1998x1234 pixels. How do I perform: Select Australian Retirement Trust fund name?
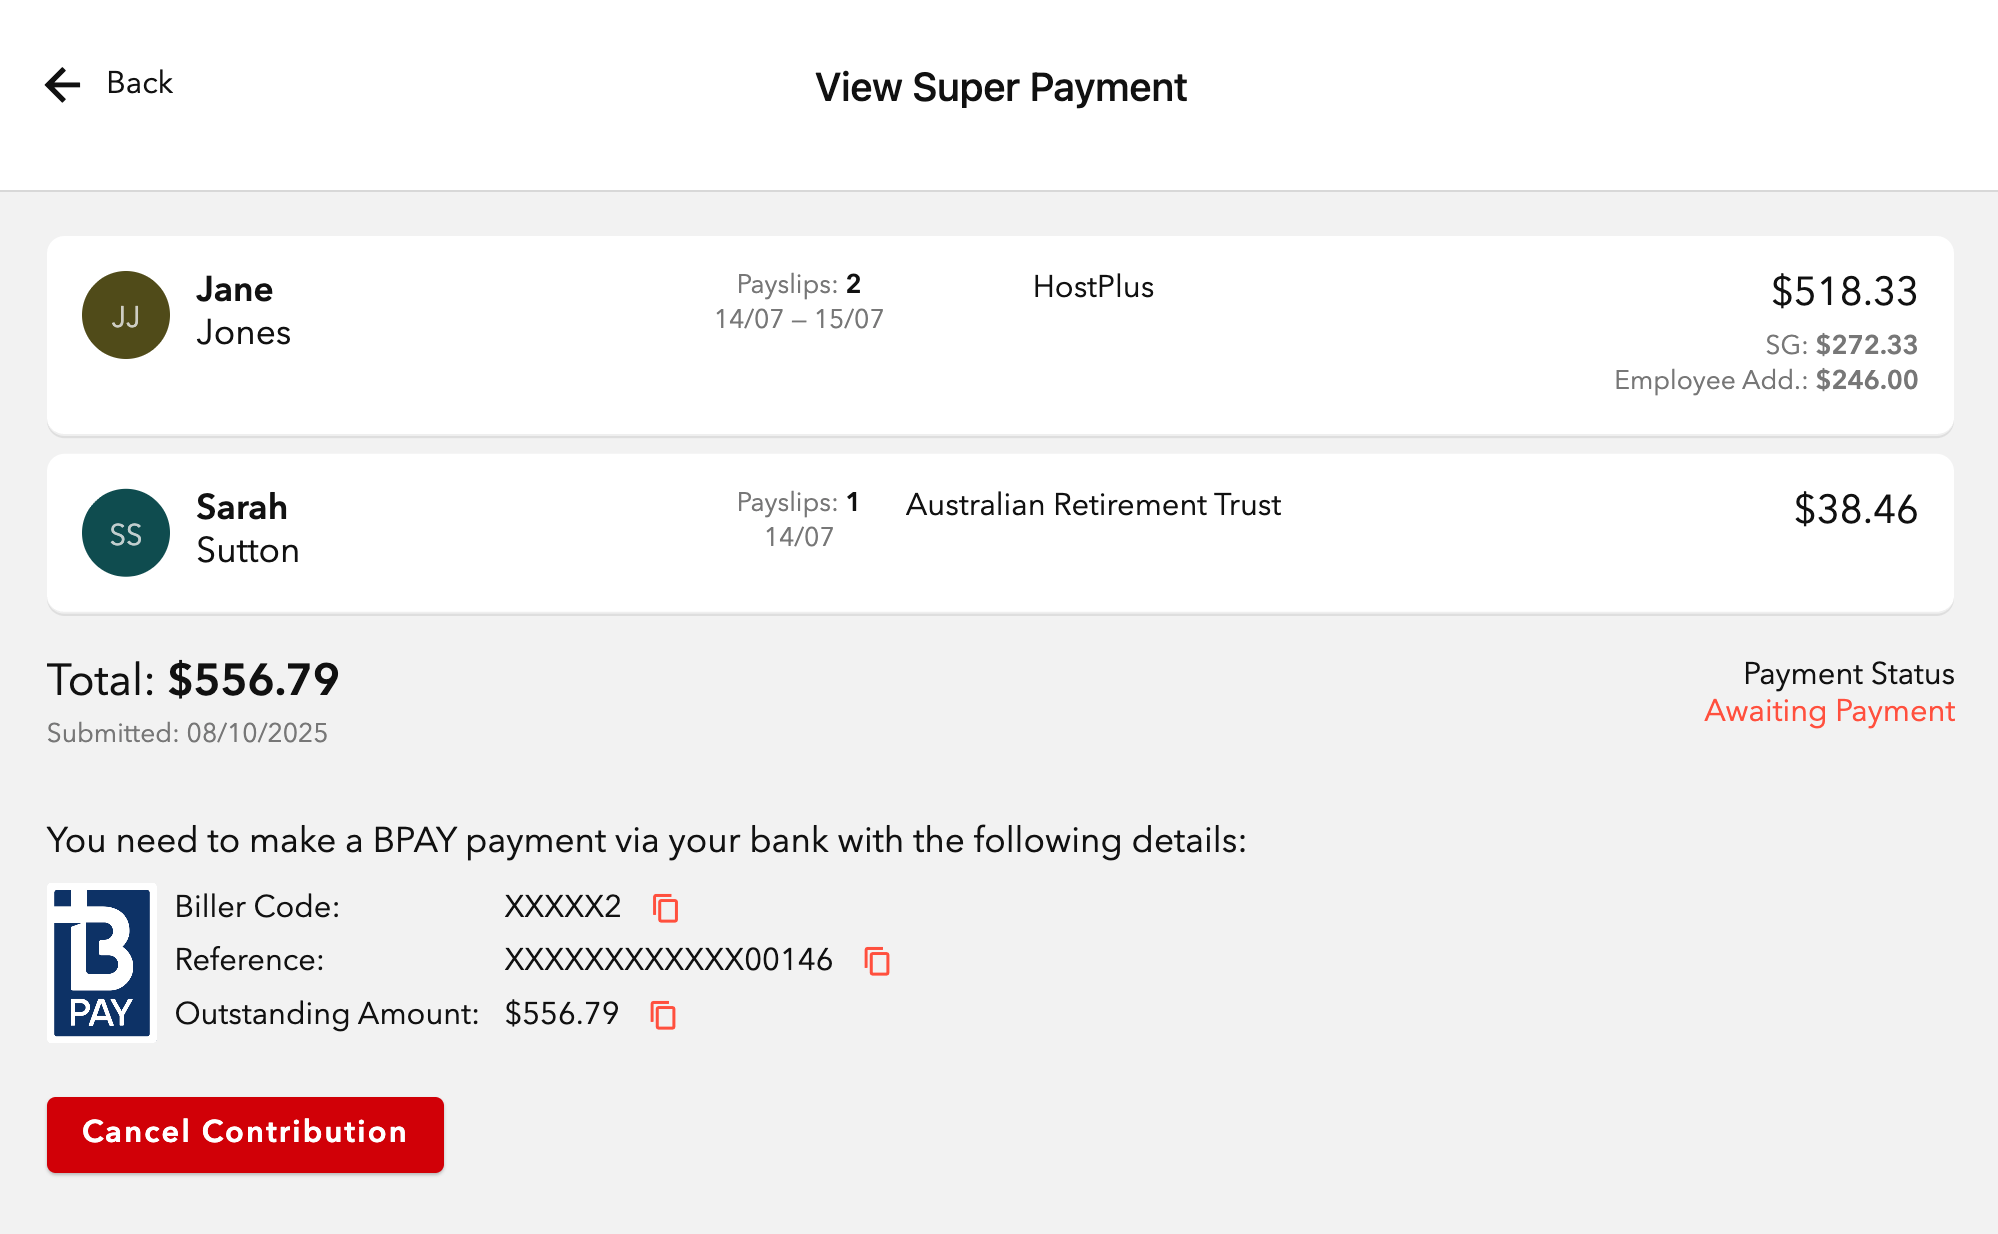[1093, 505]
